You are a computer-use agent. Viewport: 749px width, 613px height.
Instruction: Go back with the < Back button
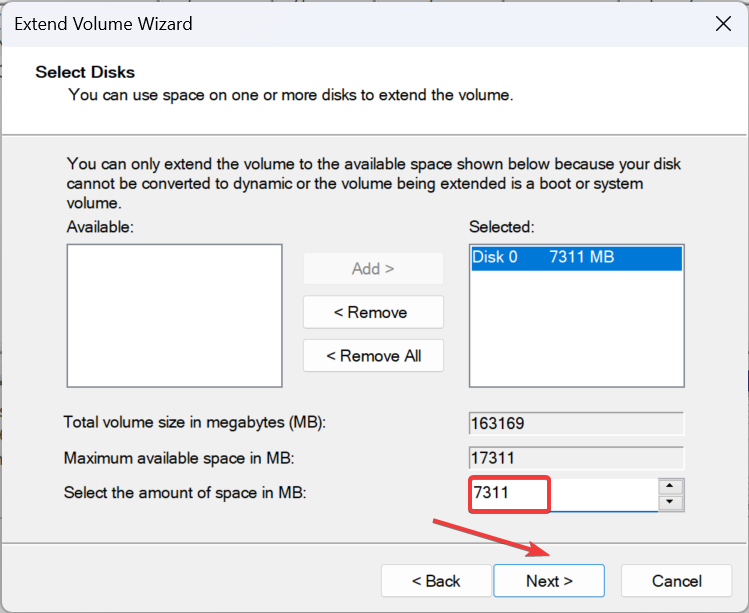(x=436, y=581)
